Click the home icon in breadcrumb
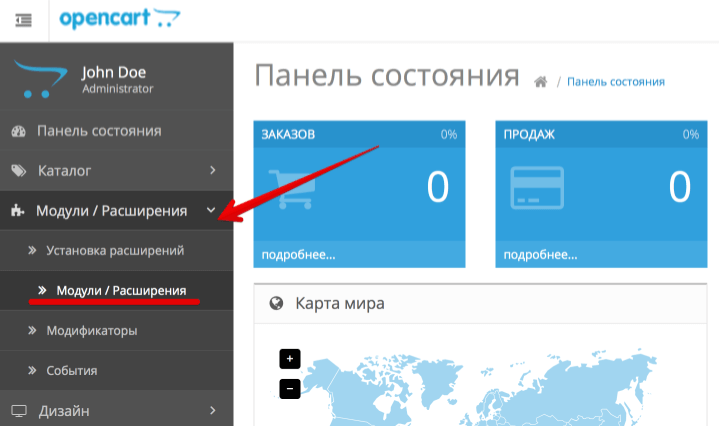The image size is (719, 426). click(541, 82)
